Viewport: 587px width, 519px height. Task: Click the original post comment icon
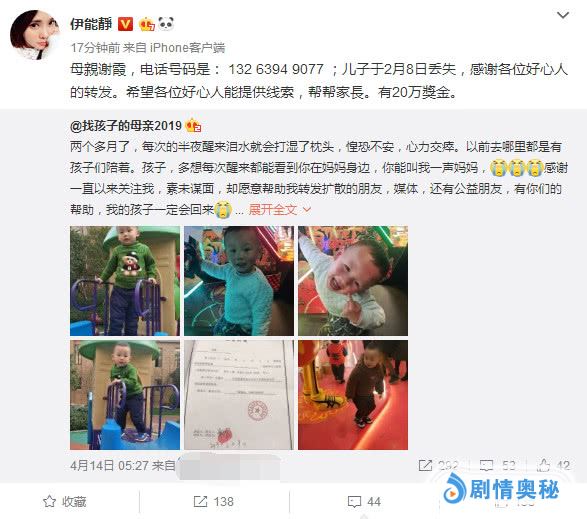[x=486, y=465]
